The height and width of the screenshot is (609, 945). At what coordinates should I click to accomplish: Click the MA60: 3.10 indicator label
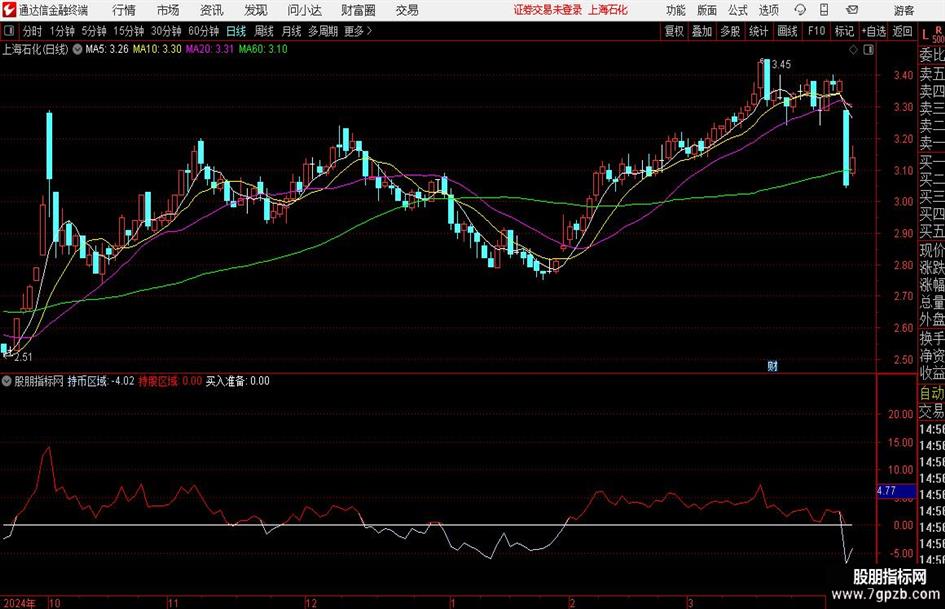[263, 49]
